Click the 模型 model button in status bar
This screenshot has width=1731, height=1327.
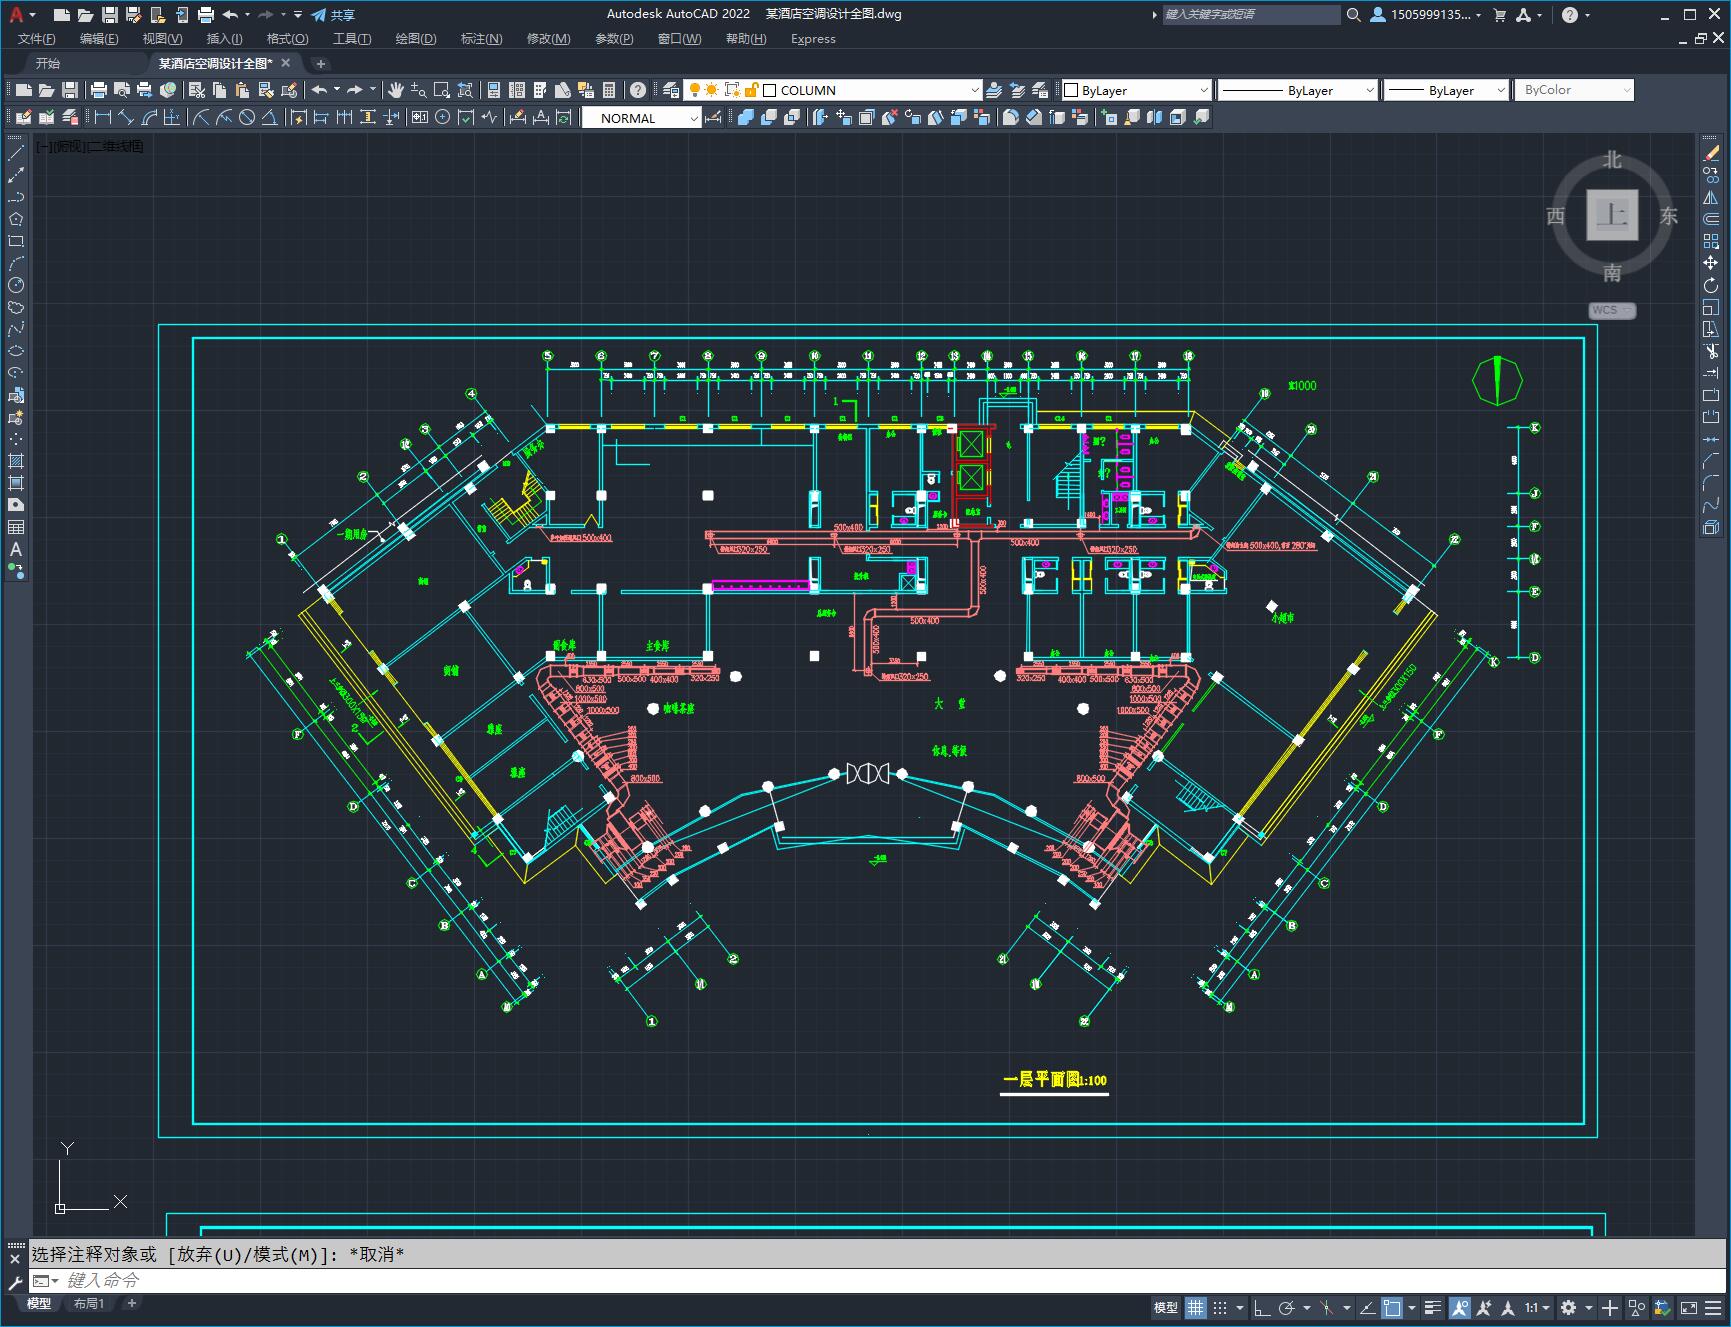coord(1166,1307)
